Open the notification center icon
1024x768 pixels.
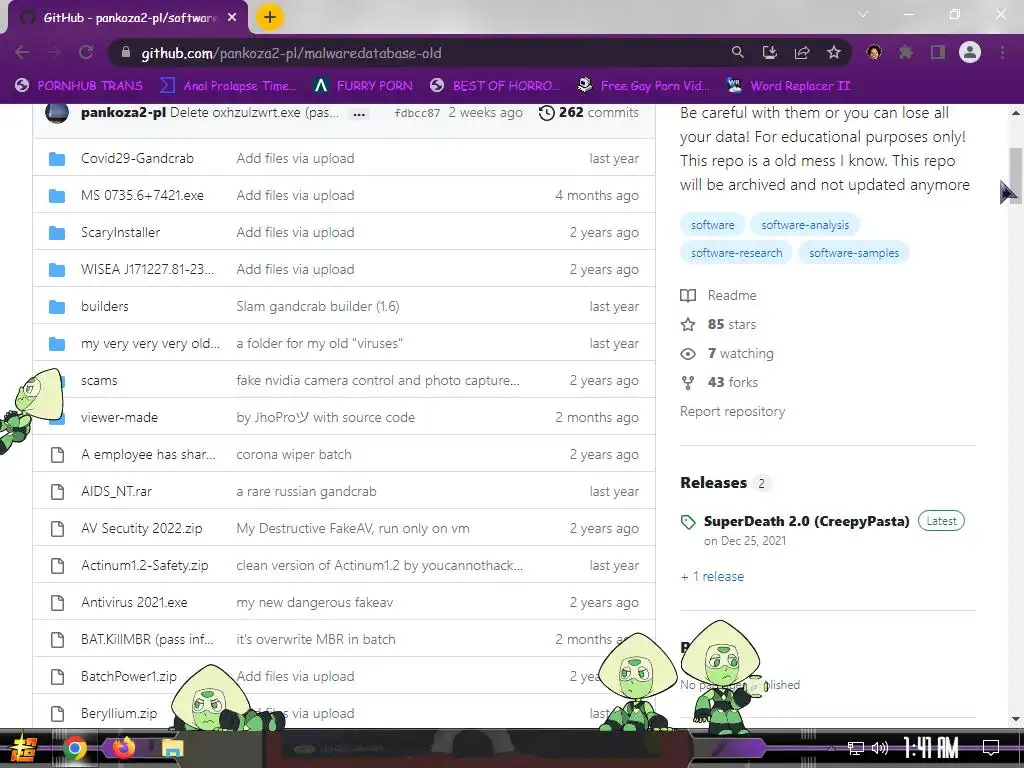click(991, 748)
